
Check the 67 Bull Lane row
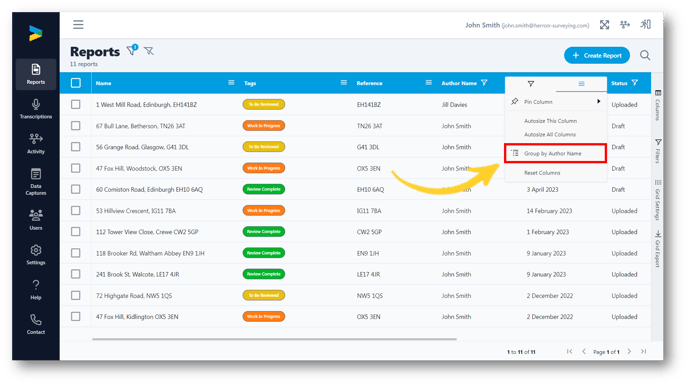pyautogui.click(x=75, y=126)
